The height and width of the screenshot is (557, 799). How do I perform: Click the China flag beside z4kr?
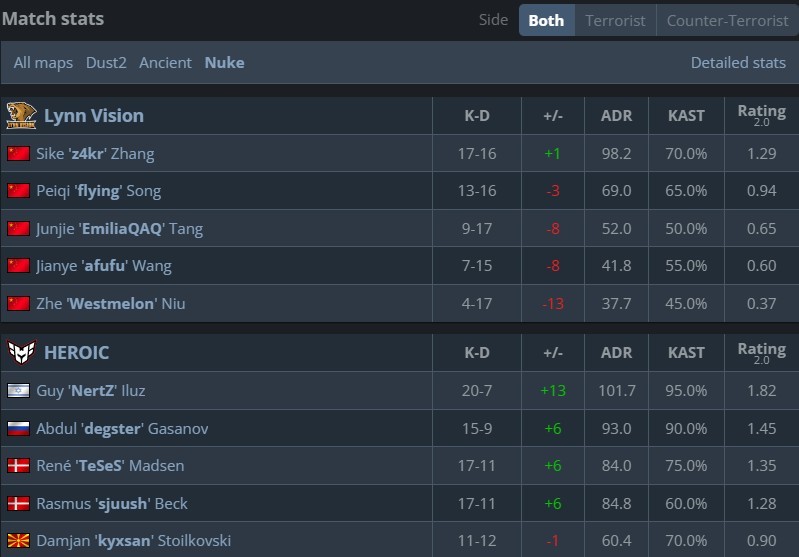(18, 154)
